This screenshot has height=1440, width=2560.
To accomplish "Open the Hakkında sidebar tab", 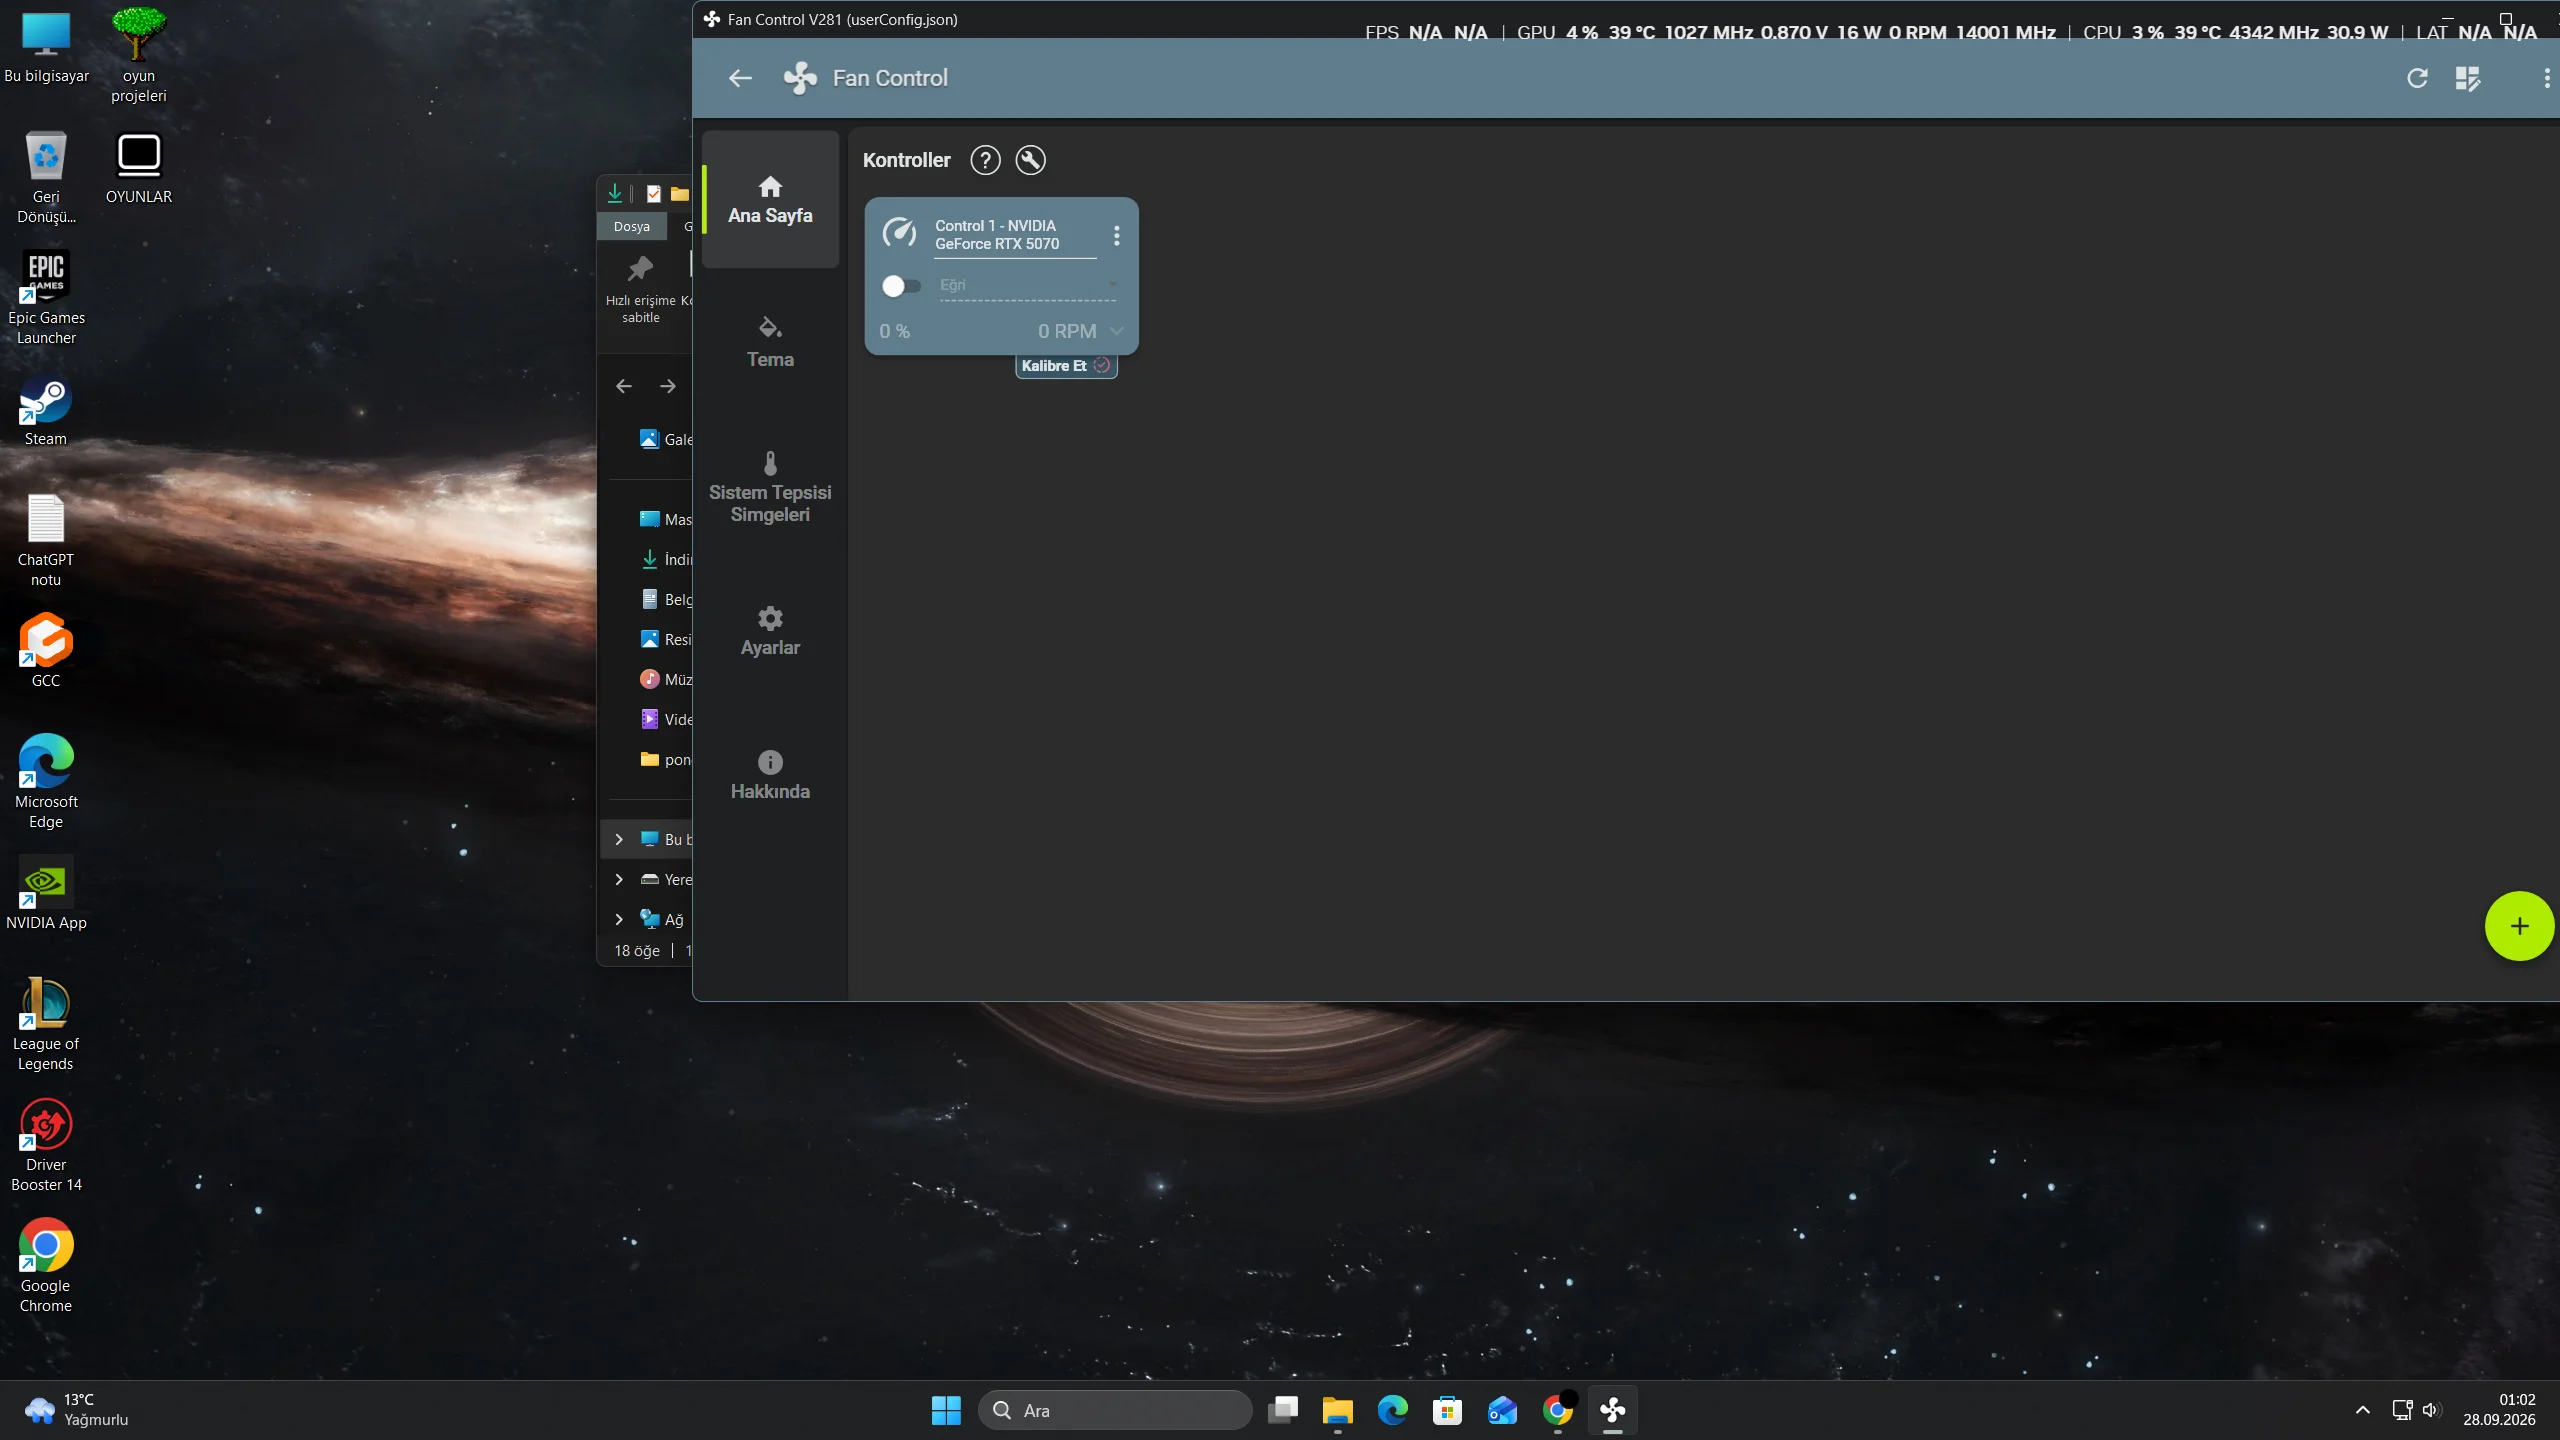I will click(770, 775).
